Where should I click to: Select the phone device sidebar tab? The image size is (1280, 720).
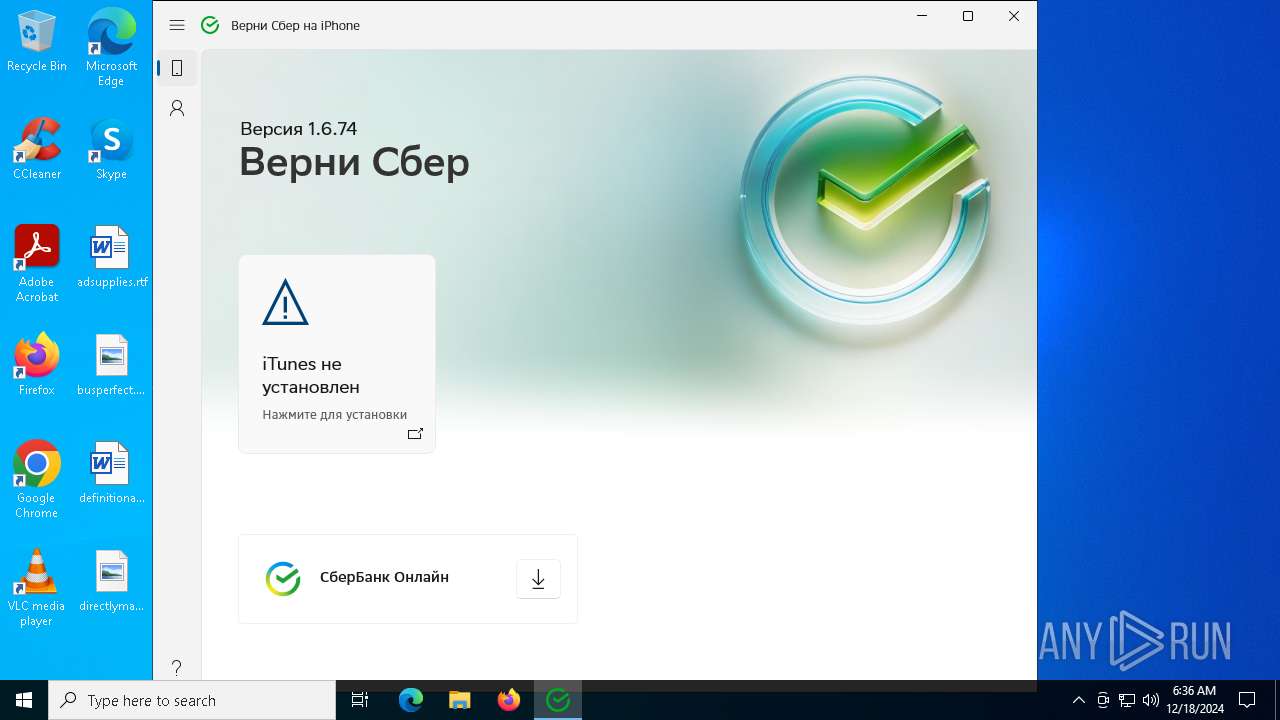[x=177, y=68]
